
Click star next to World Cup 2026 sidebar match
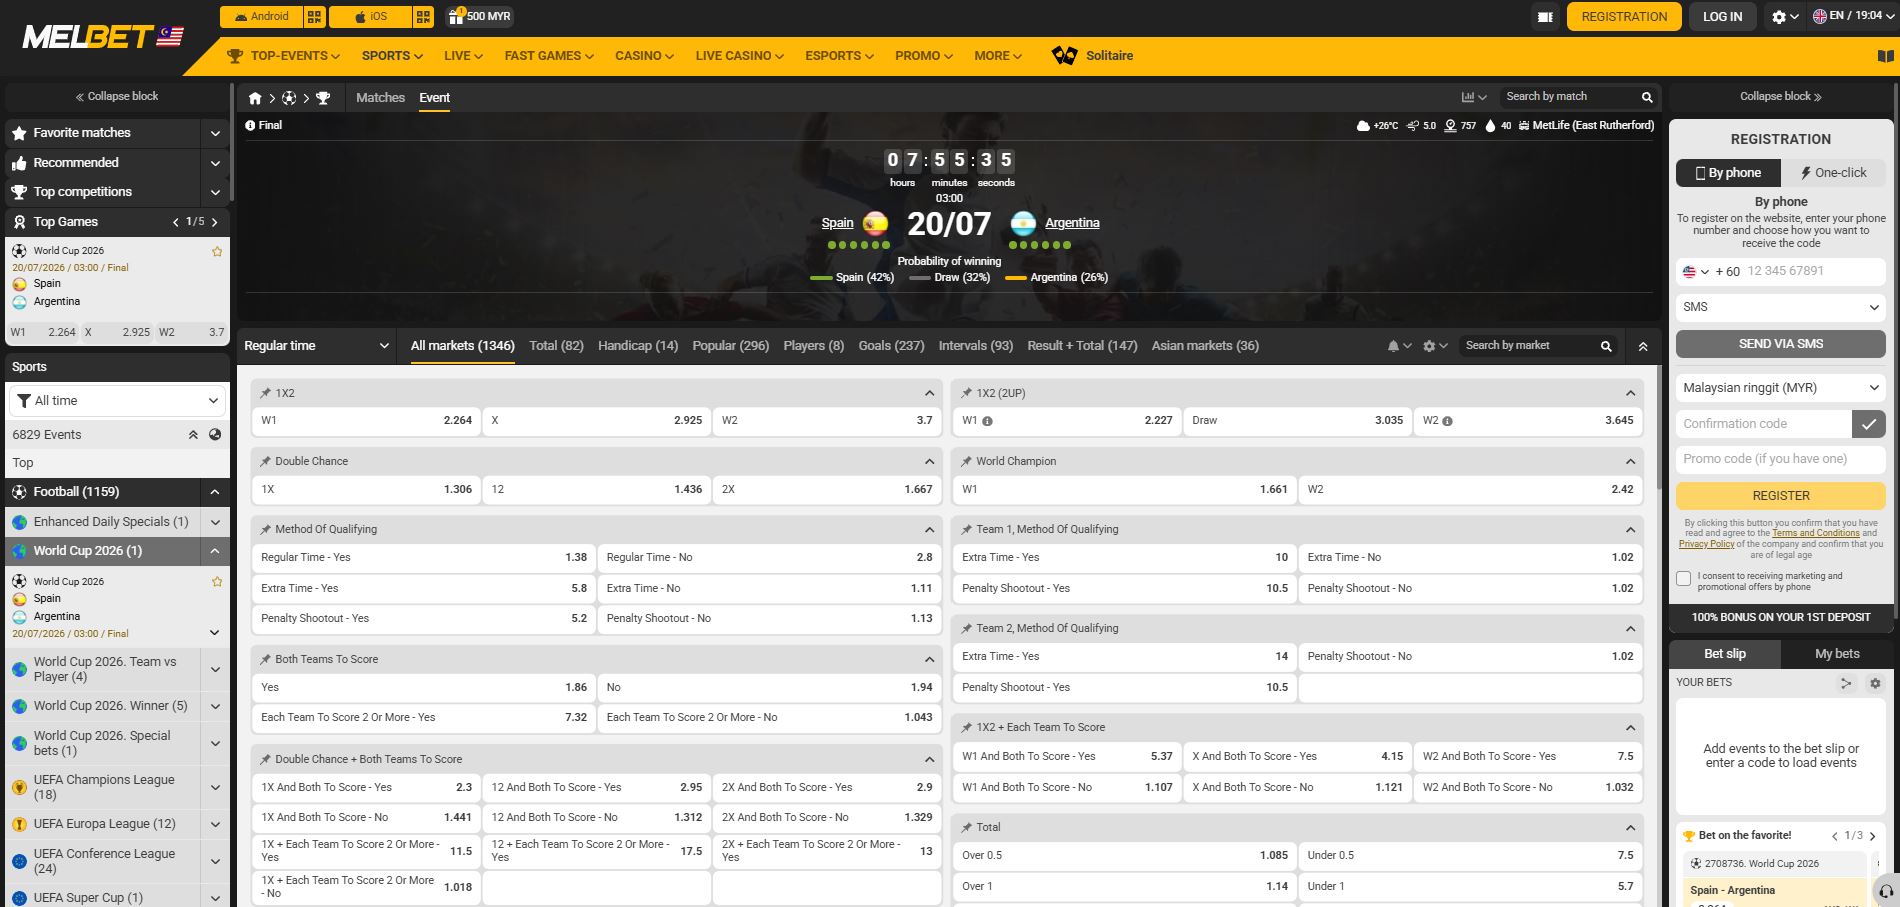click(217, 581)
